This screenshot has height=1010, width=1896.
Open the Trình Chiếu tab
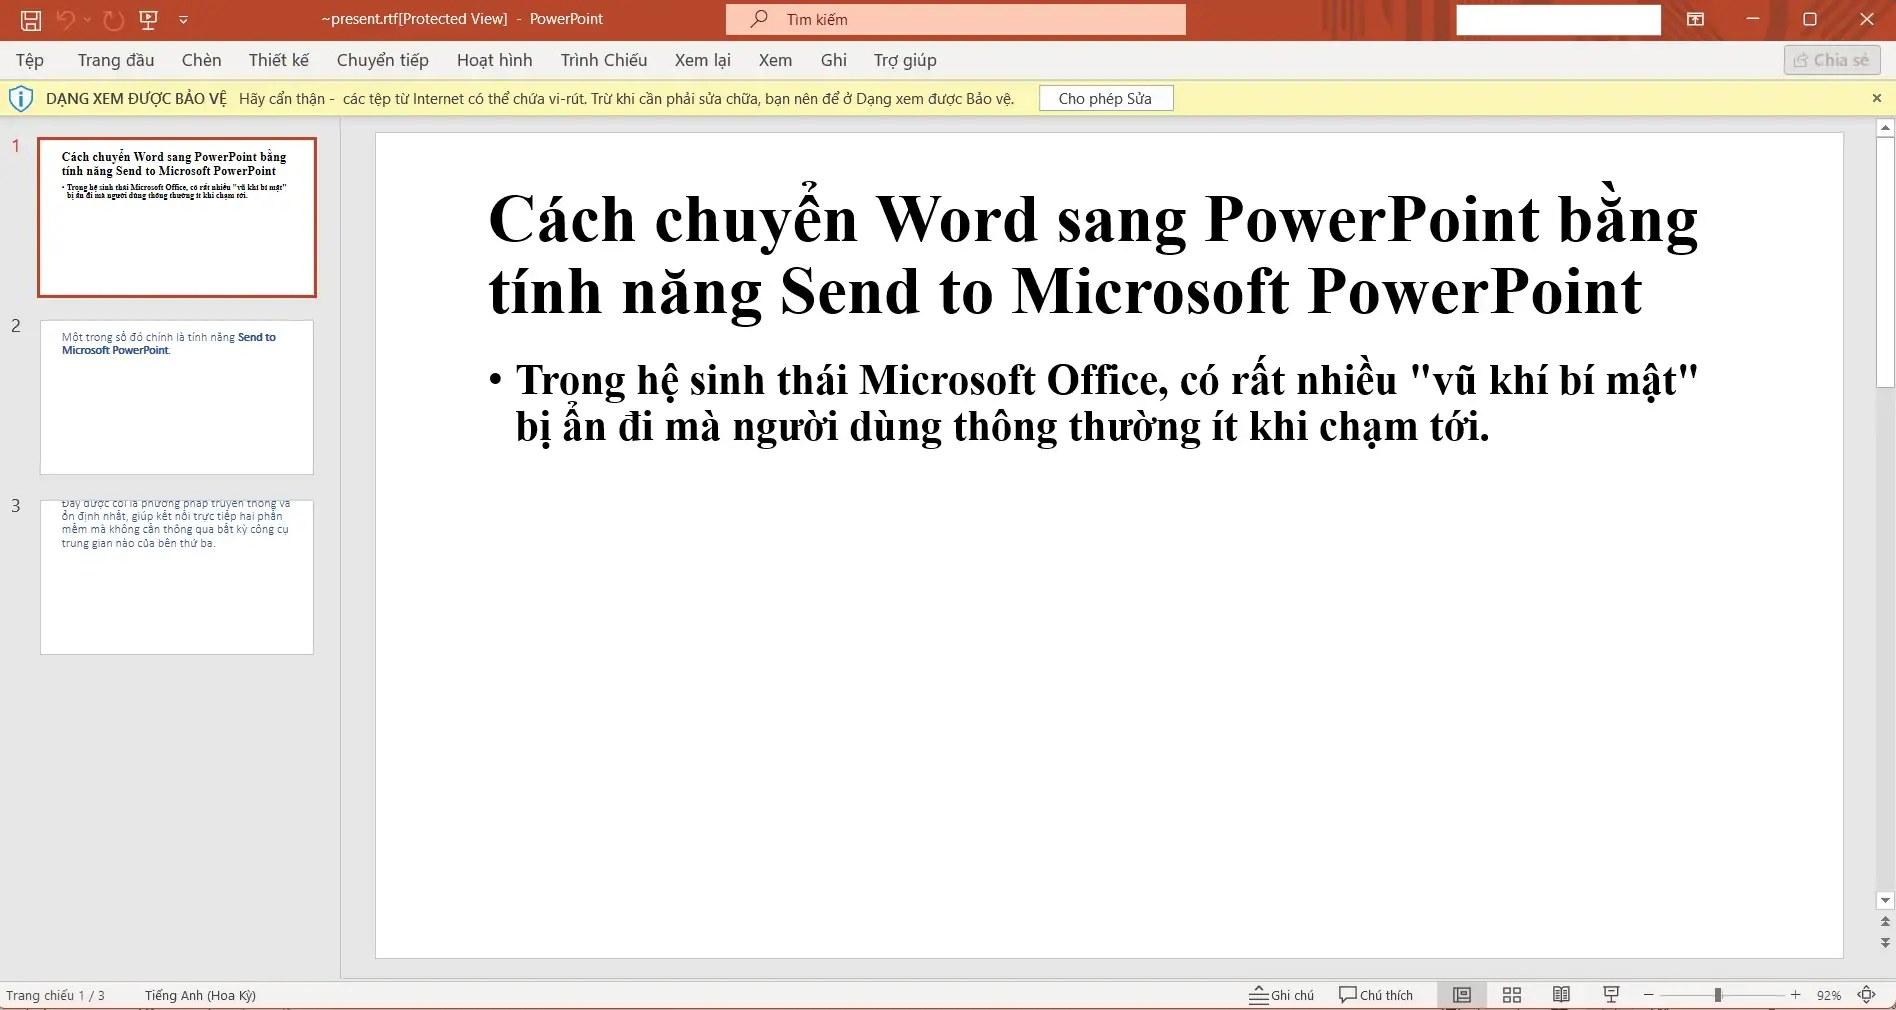[603, 60]
